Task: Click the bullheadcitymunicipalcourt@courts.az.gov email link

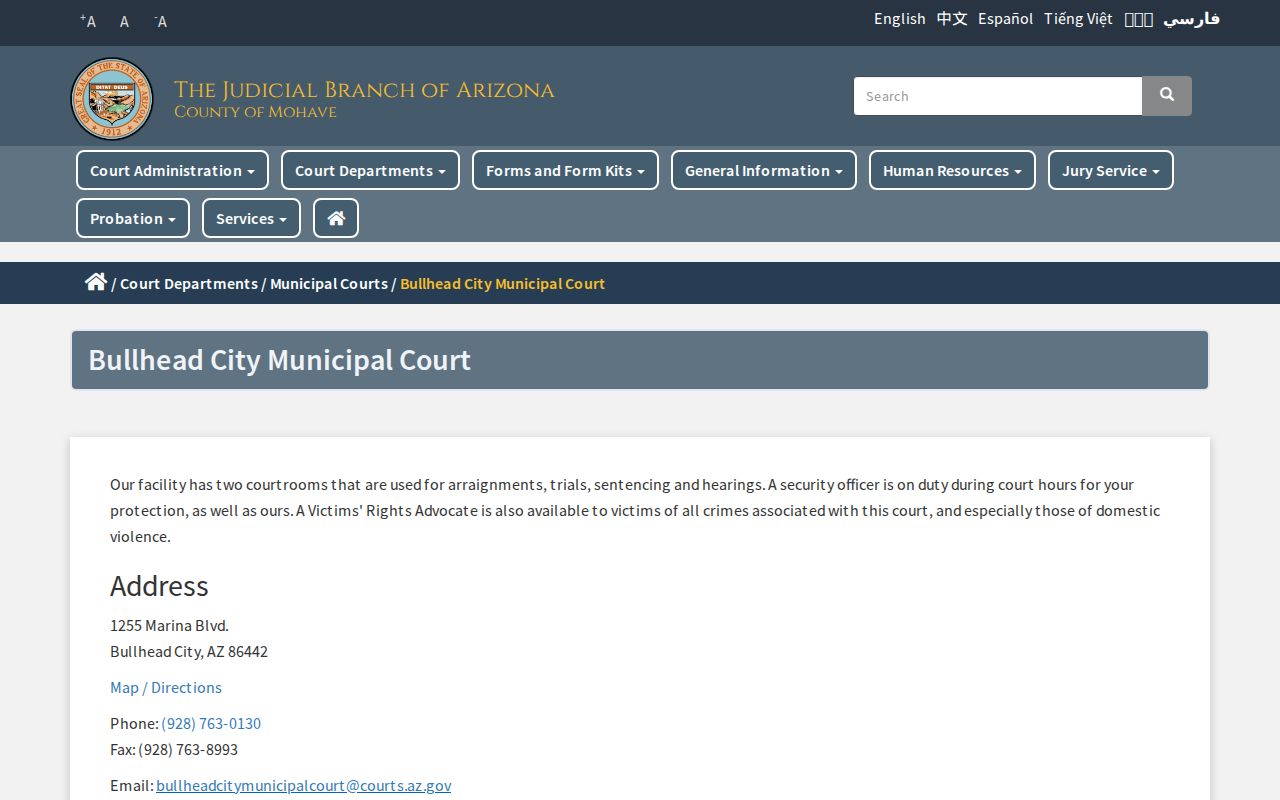Action: point(303,785)
